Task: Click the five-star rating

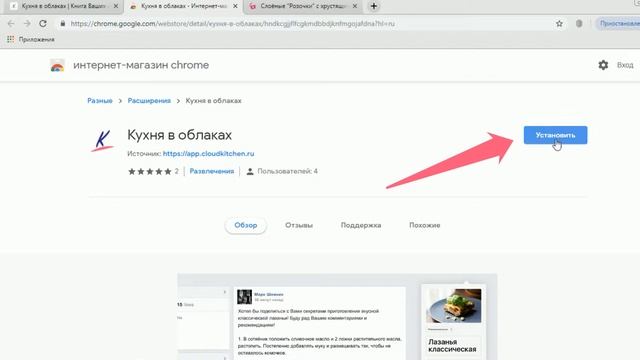Action: (150, 171)
